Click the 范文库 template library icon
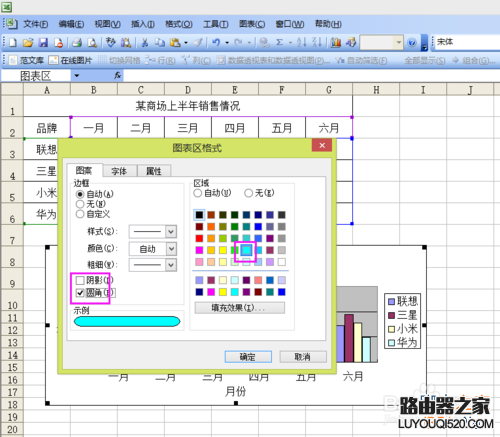 13,60
